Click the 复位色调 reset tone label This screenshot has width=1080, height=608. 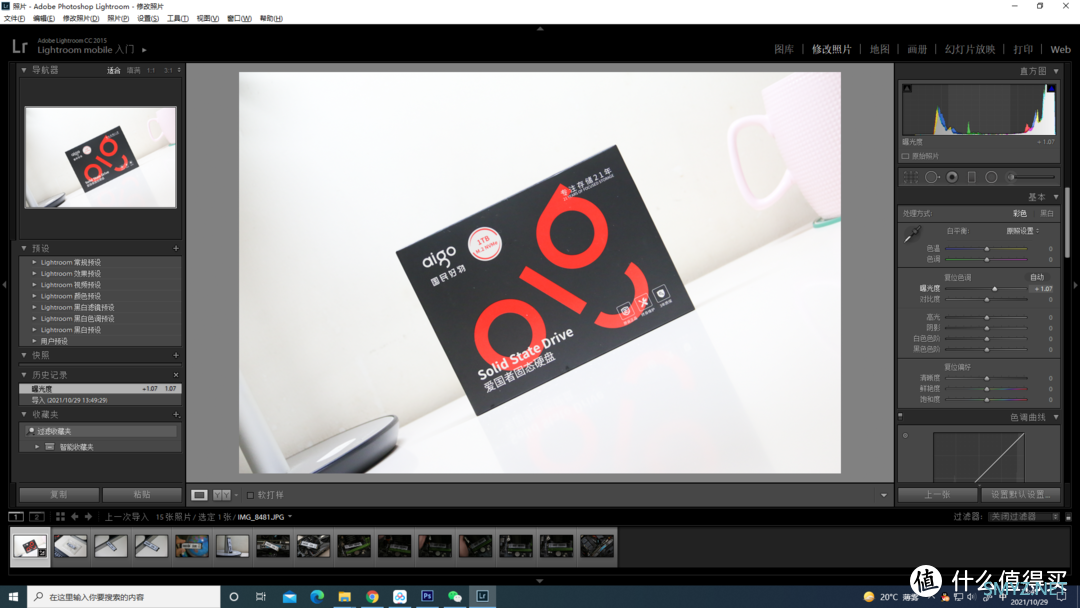[x=957, y=277]
